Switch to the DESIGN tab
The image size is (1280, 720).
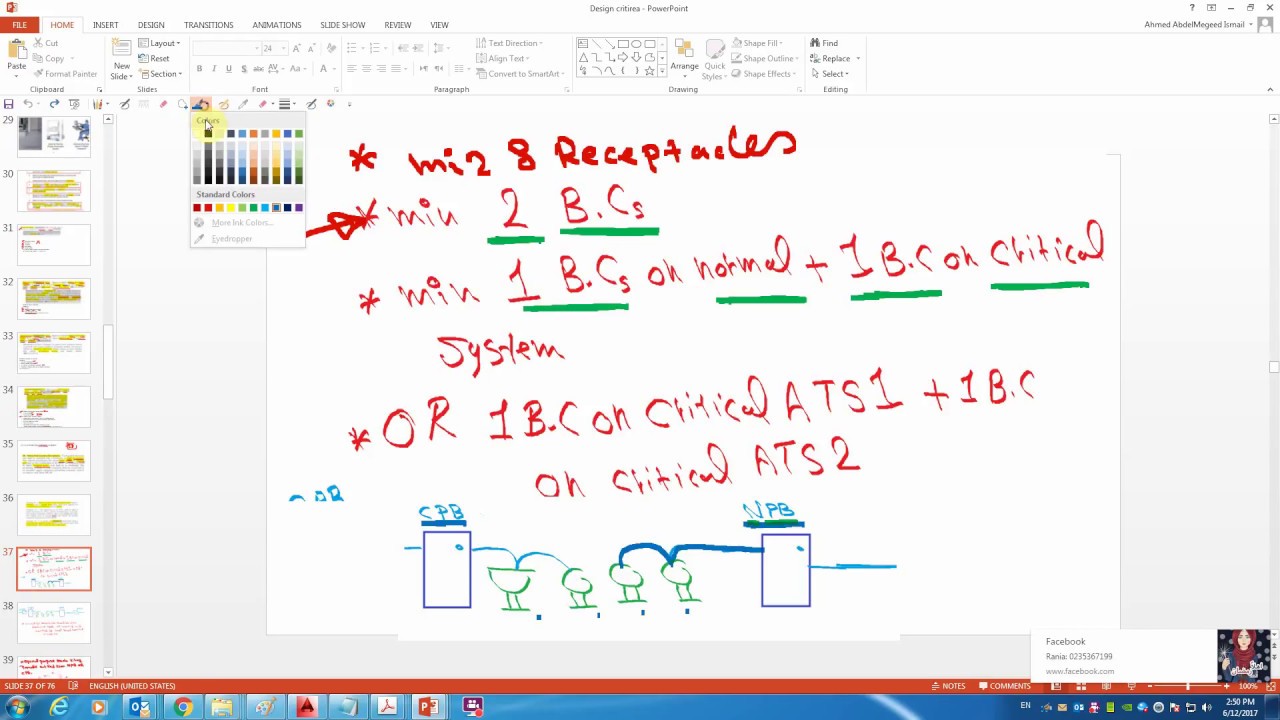pyautogui.click(x=151, y=24)
